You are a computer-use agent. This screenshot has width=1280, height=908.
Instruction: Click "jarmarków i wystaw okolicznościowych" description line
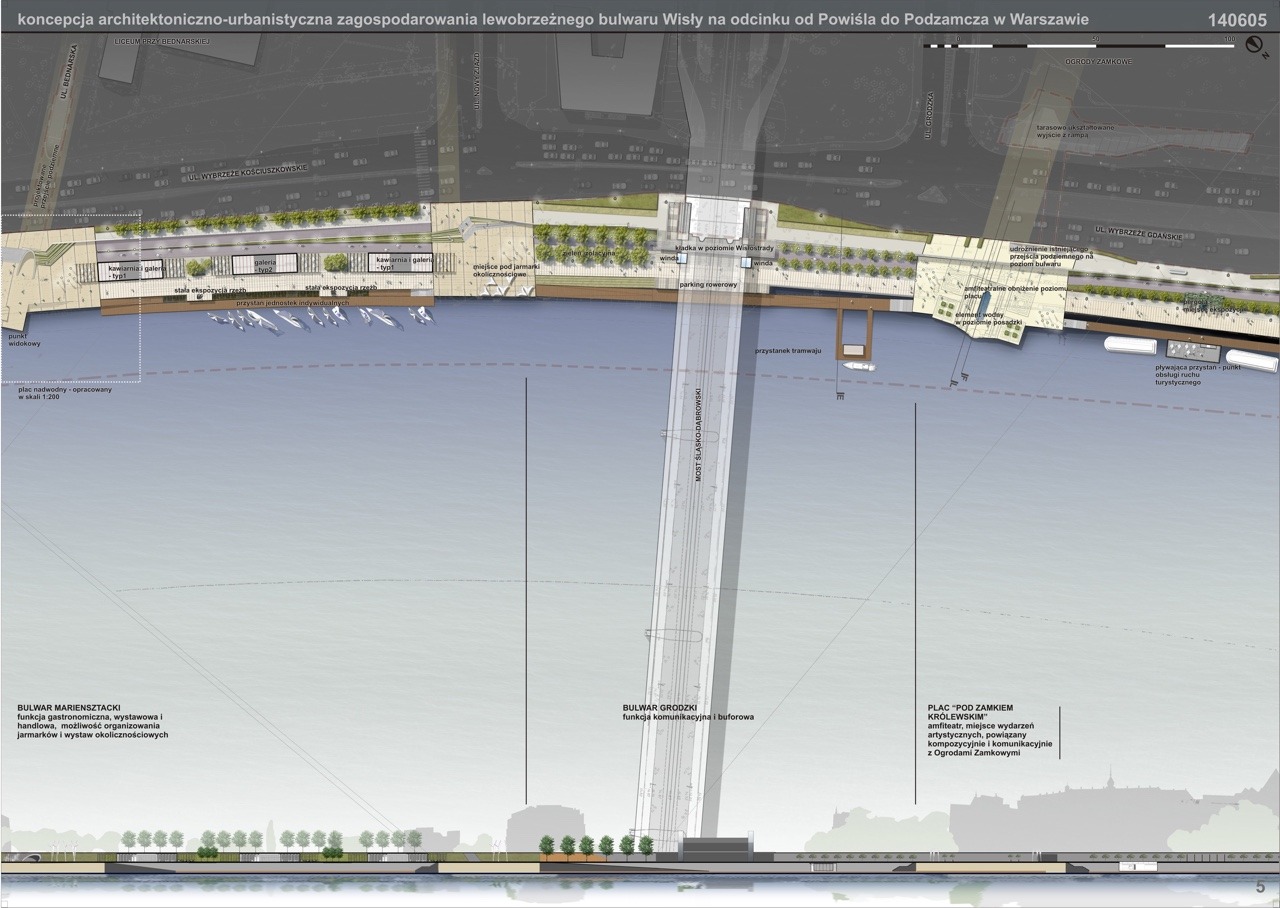[93, 735]
